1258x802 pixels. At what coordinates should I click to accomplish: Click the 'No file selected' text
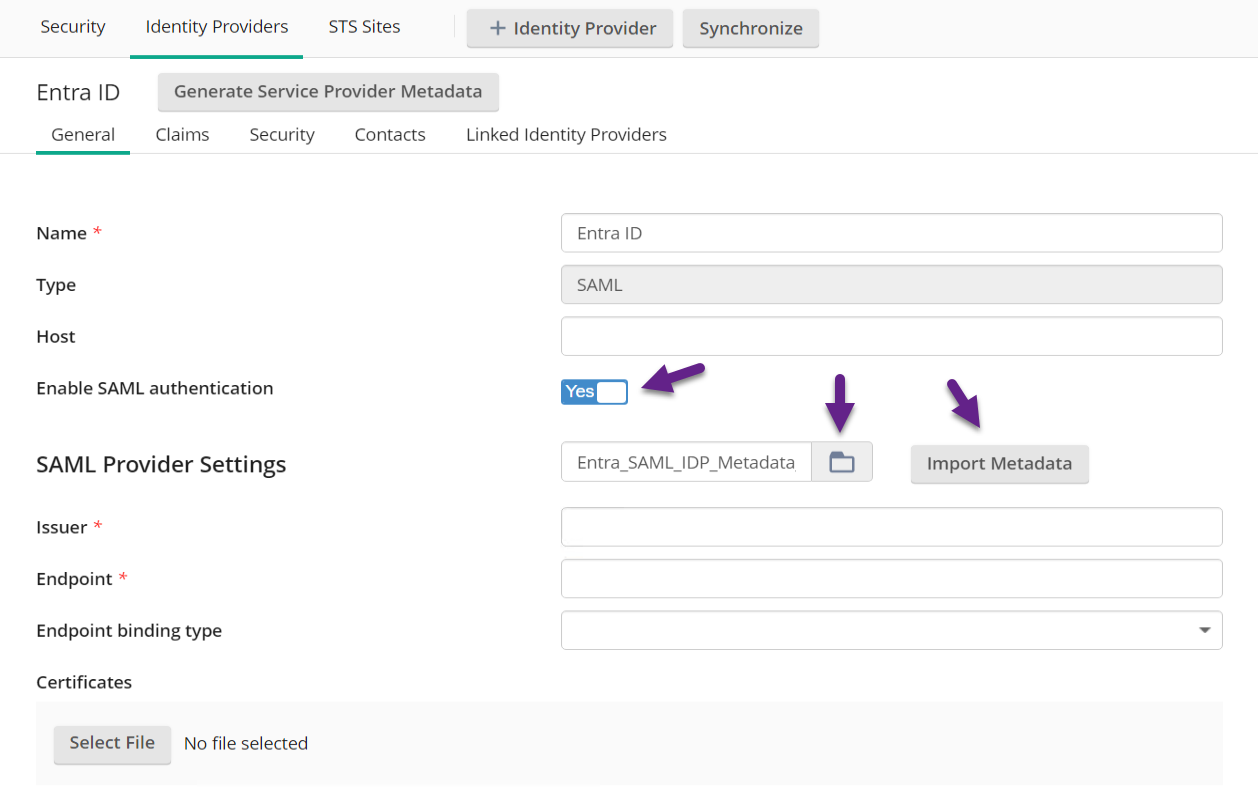246,743
